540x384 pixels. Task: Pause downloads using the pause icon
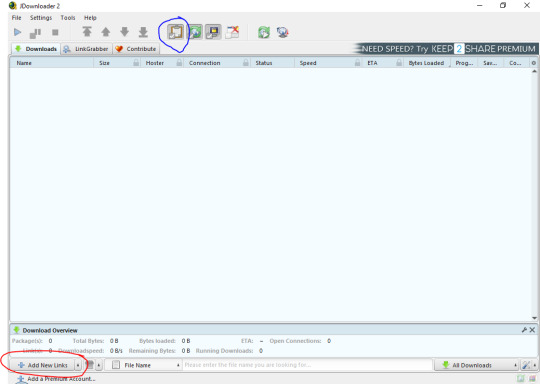(35, 33)
